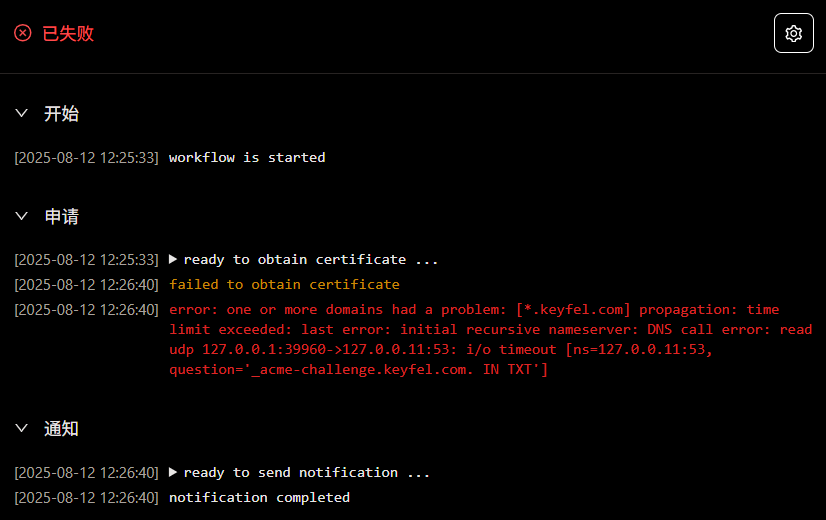Click 'notification completed' log line

(259, 497)
